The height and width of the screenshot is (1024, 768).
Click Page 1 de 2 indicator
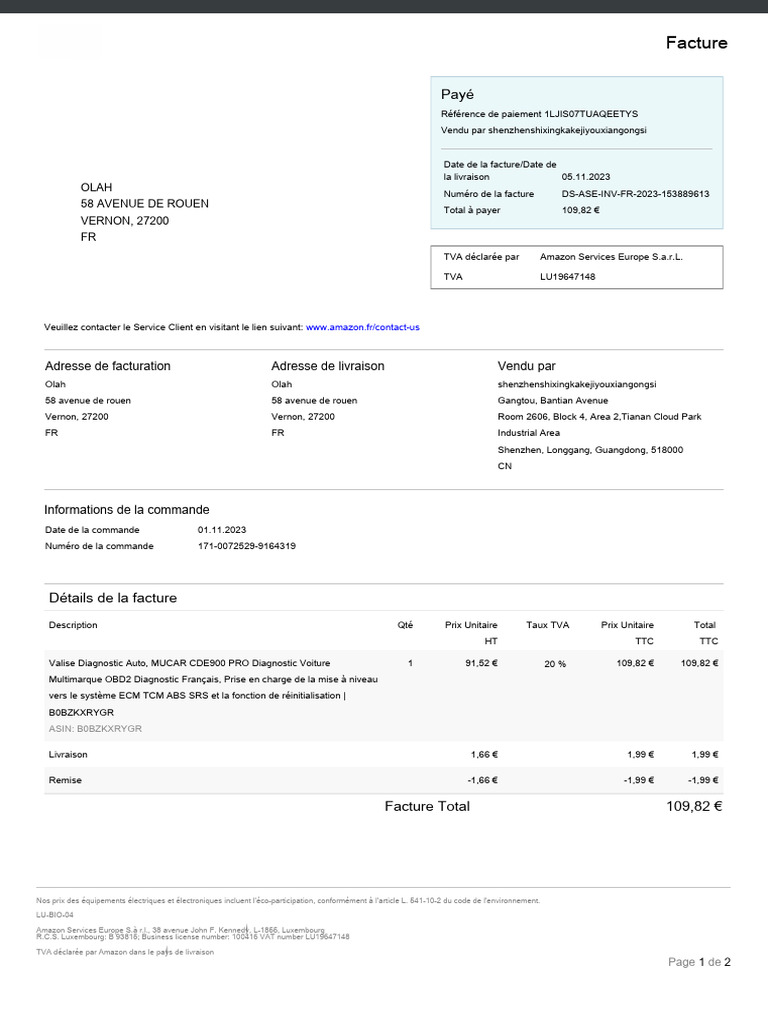[x=699, y=962]
